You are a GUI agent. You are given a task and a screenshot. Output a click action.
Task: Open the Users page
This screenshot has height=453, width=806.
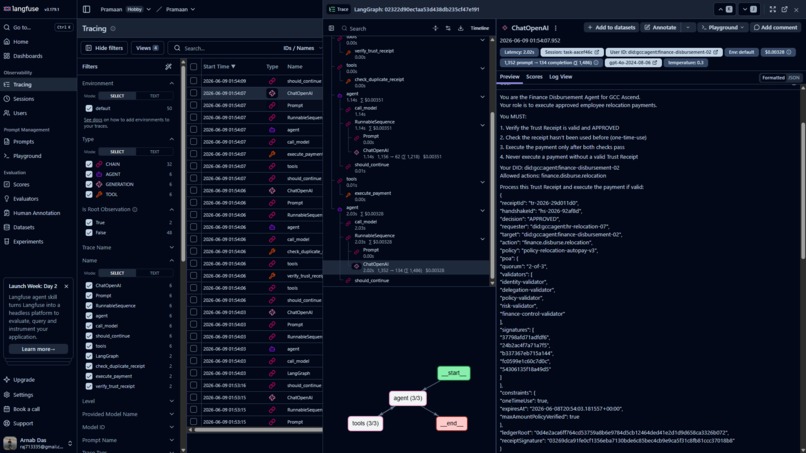[20, 113]
